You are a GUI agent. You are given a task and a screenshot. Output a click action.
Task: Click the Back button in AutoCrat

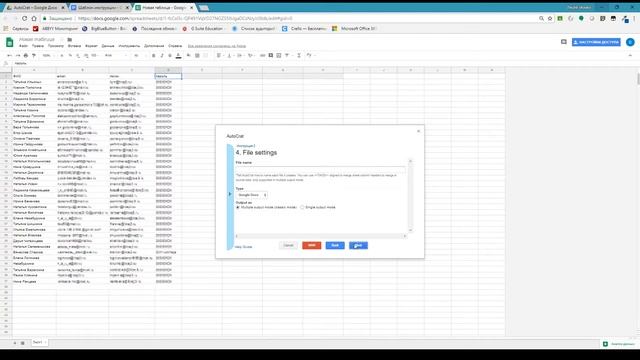335,245
